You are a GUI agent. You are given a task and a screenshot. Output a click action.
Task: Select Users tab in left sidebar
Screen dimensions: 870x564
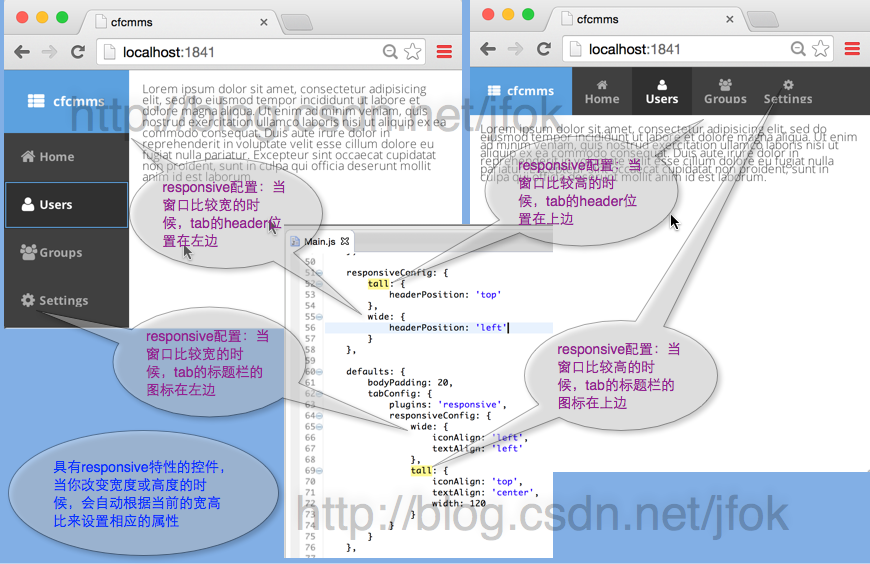pos(67,205)
